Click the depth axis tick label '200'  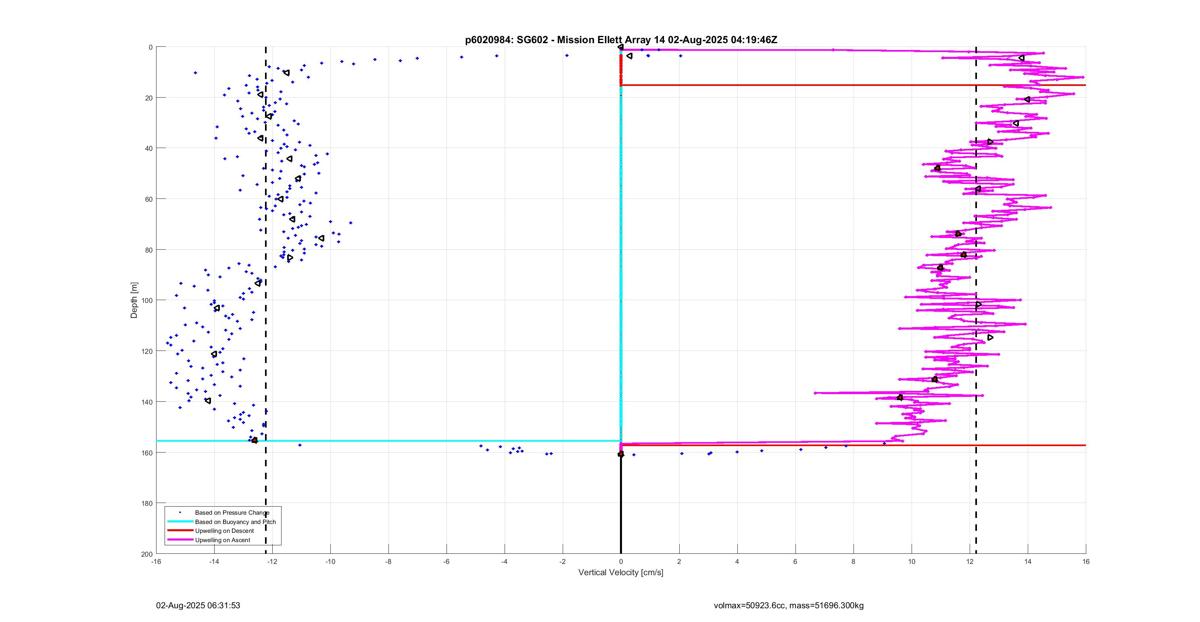coord(147,554)
